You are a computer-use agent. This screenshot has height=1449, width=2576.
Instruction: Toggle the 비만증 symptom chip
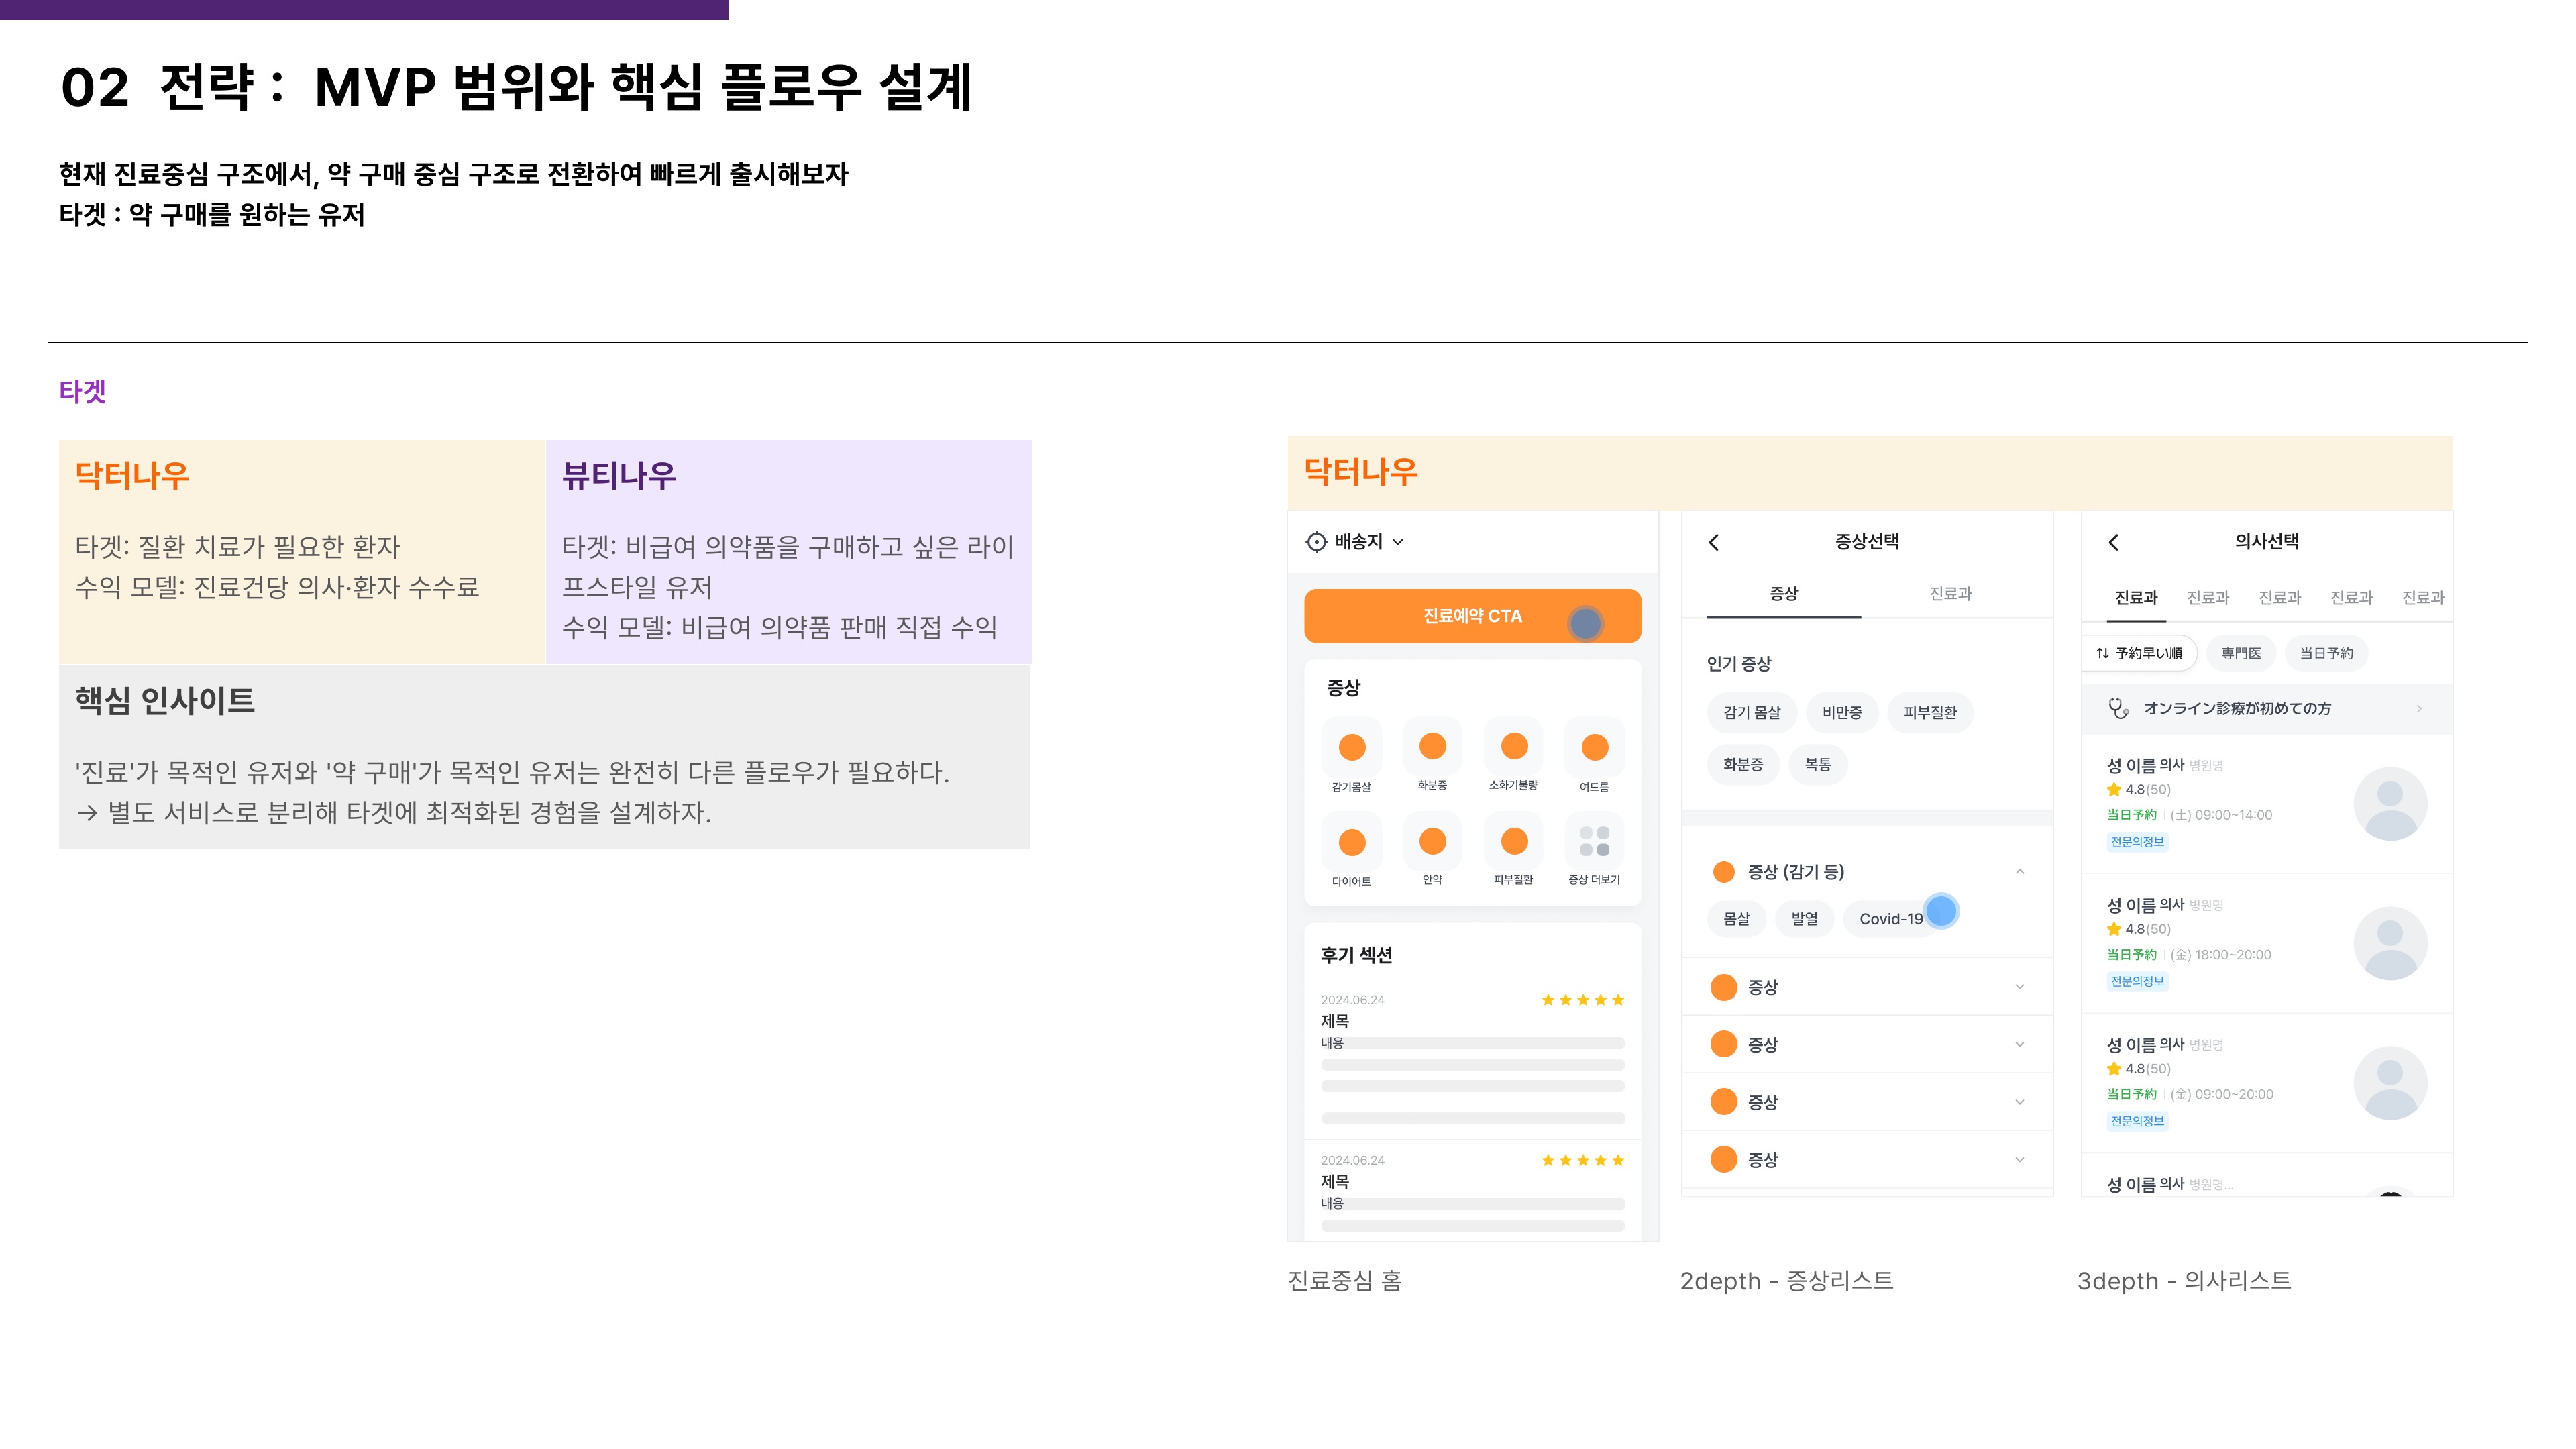click(x=1842, y=712)
